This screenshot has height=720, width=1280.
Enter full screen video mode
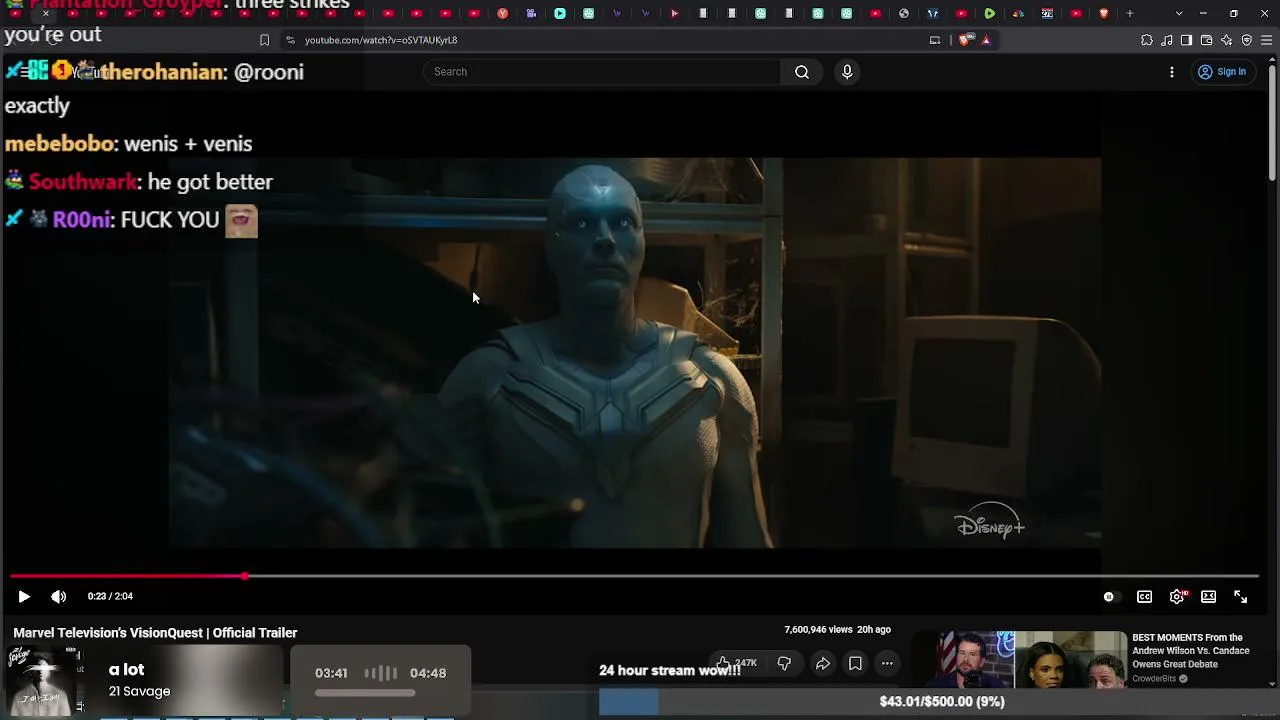(1240, 597)
